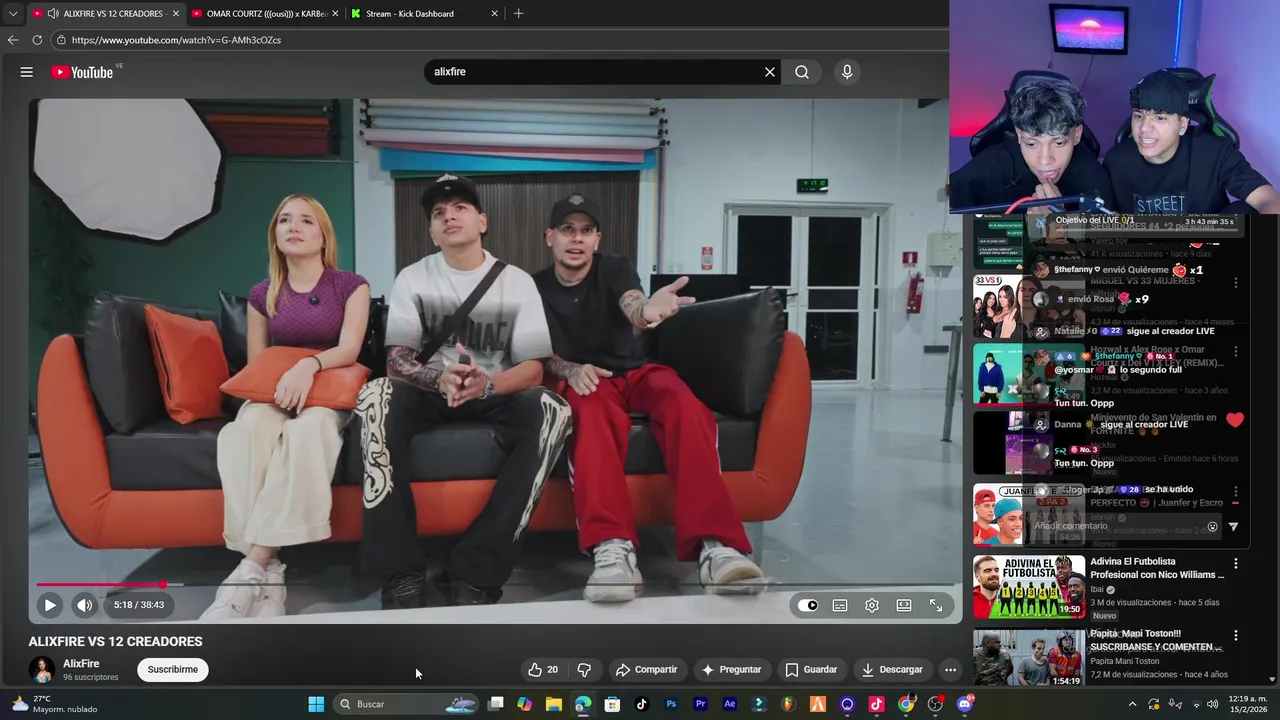The height and width of the screenshot is (720, 1280).
Task: Show hidden system tray icons chevron
Action: [x=1132, y=704]
